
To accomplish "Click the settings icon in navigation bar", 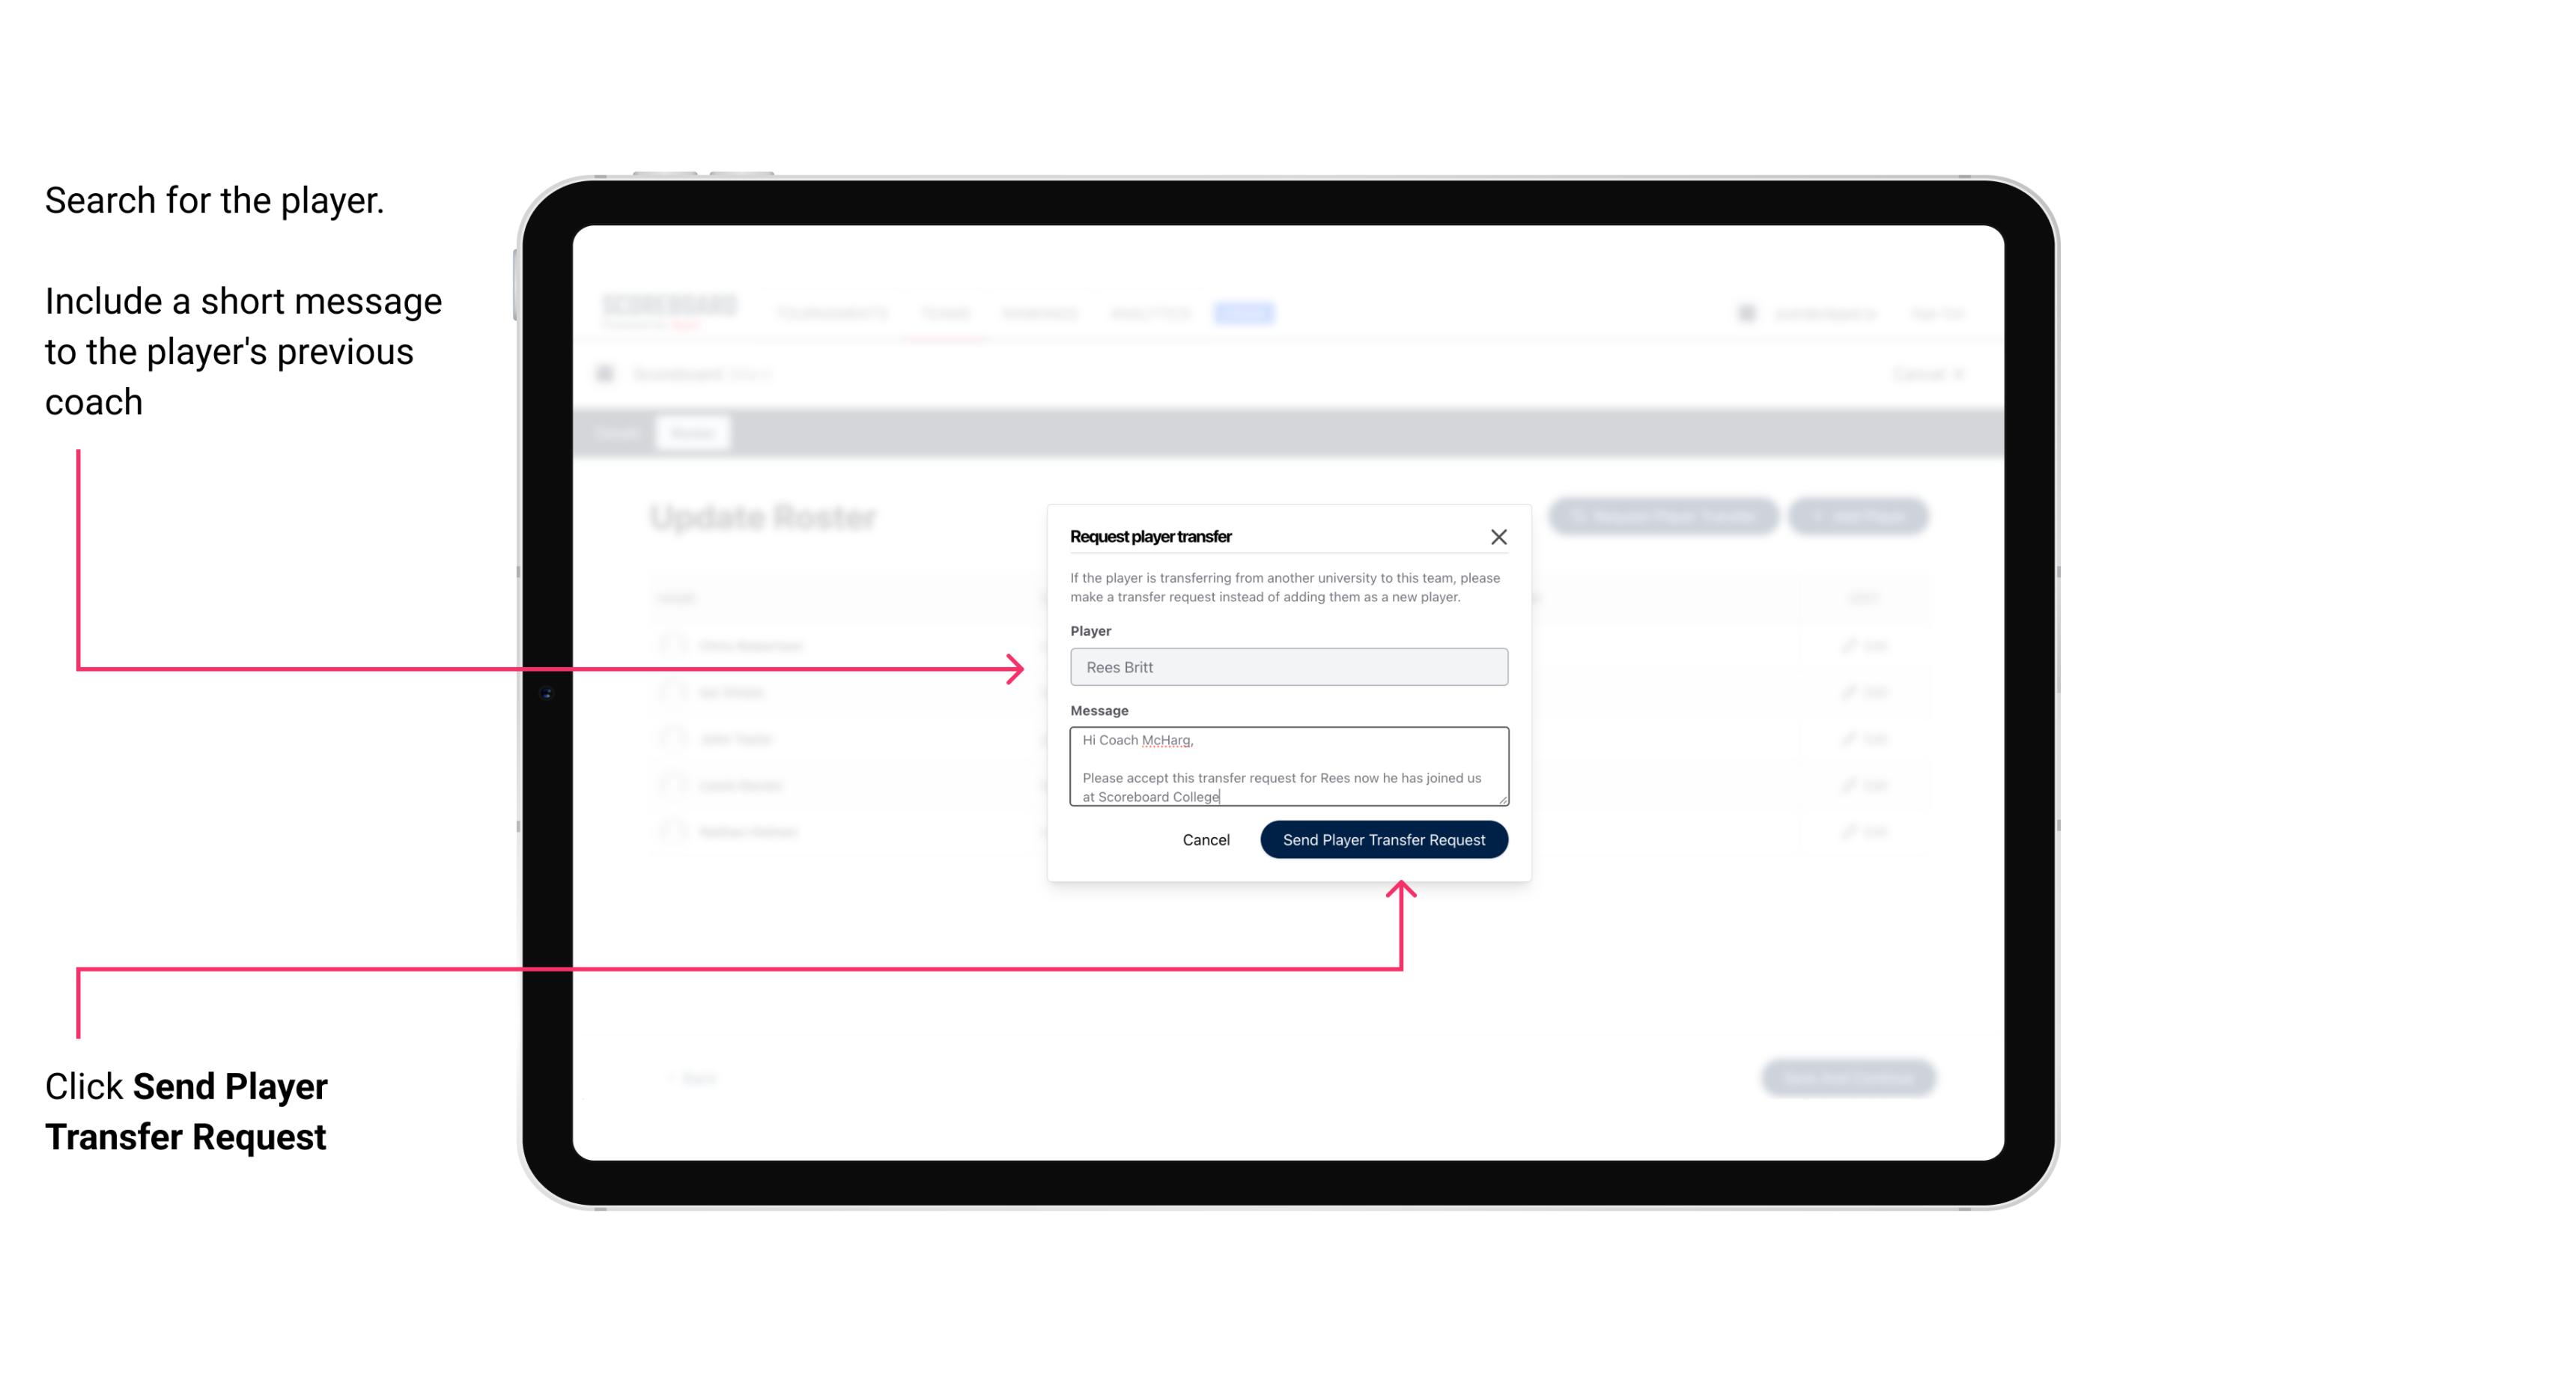I will point(1746,312).
